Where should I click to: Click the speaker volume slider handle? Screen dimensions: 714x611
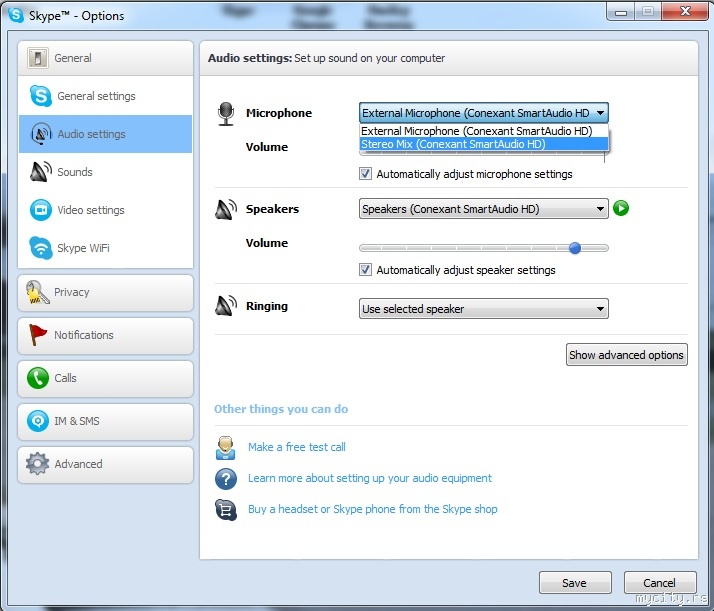pyautogui.click(x=575, y=248)
